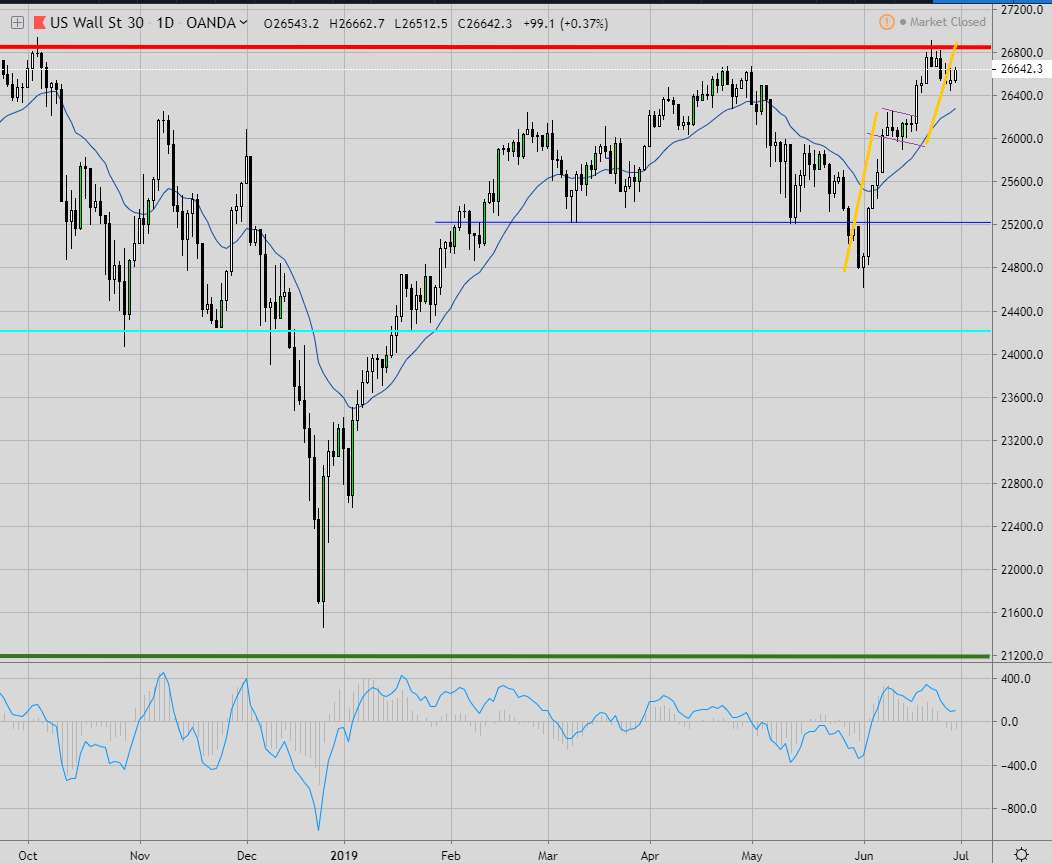Screen dimensions: 1052x863
Task: Click the Jul label on the time axis
Action: click(x=961, y=856)
